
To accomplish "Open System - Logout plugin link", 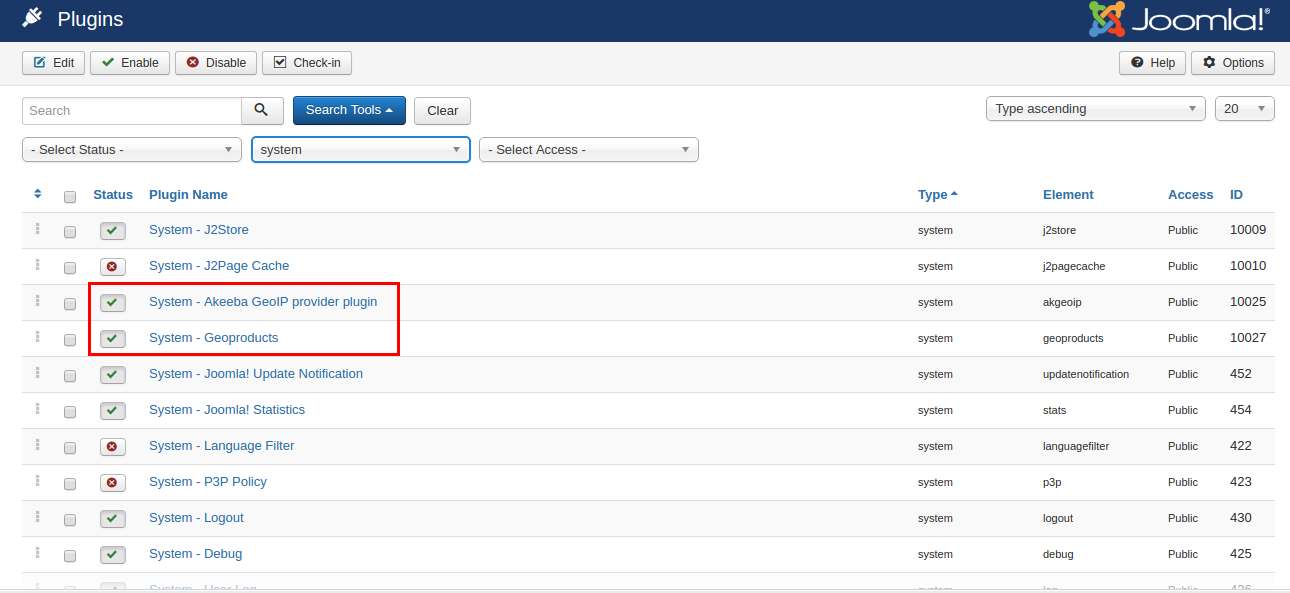I will pos(197,518).
